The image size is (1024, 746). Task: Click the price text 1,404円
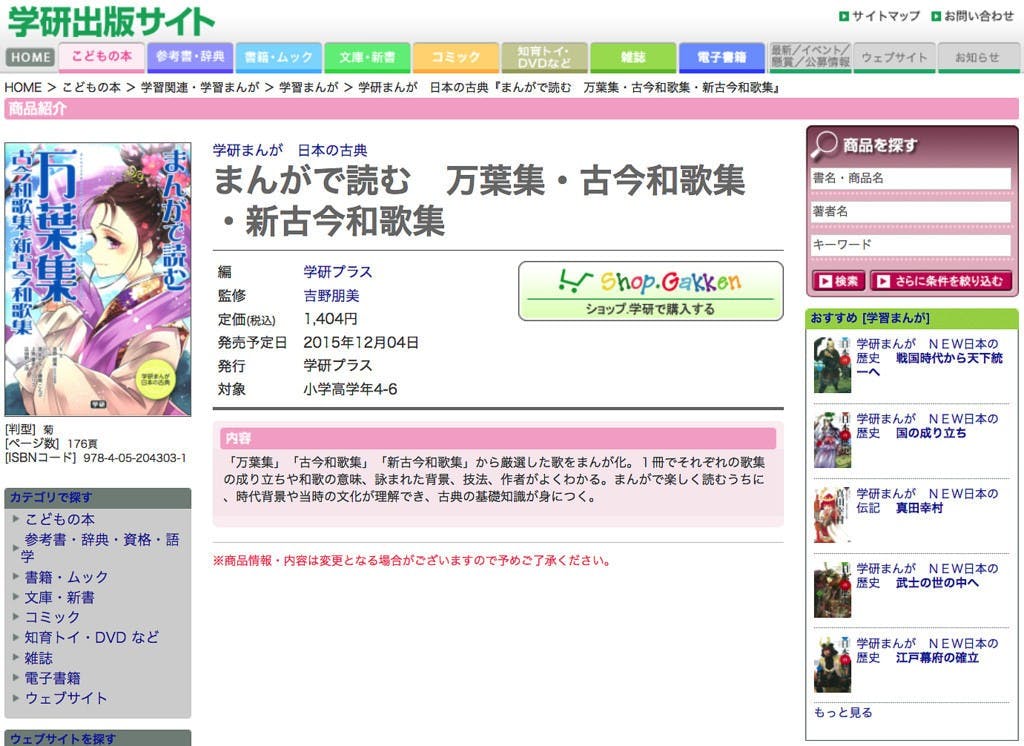(330, 319)
